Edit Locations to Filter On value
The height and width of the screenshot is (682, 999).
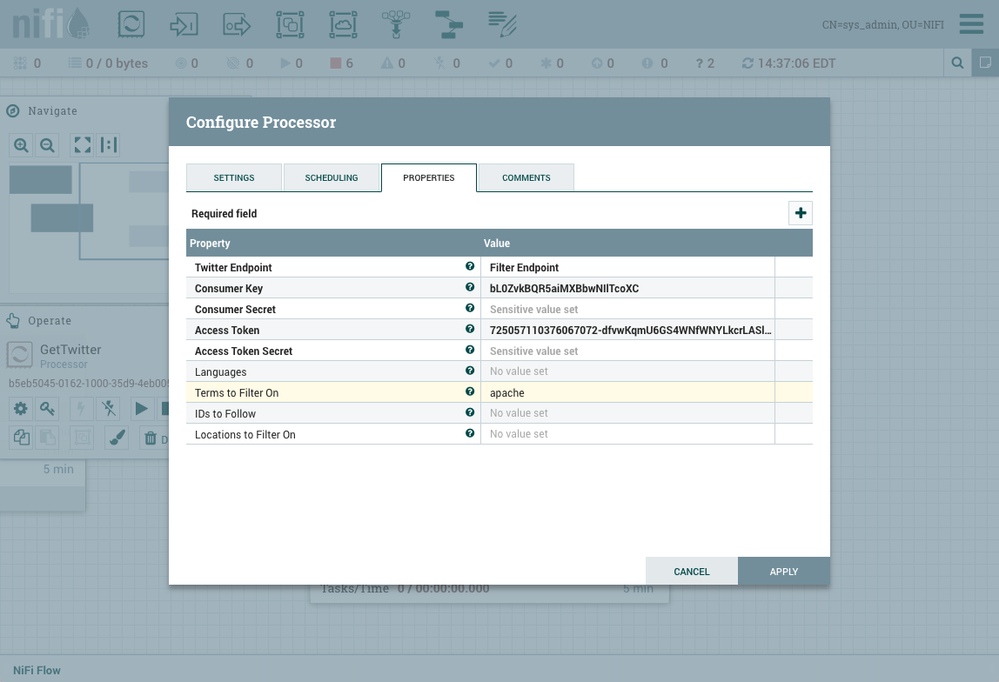pos(628,434)
